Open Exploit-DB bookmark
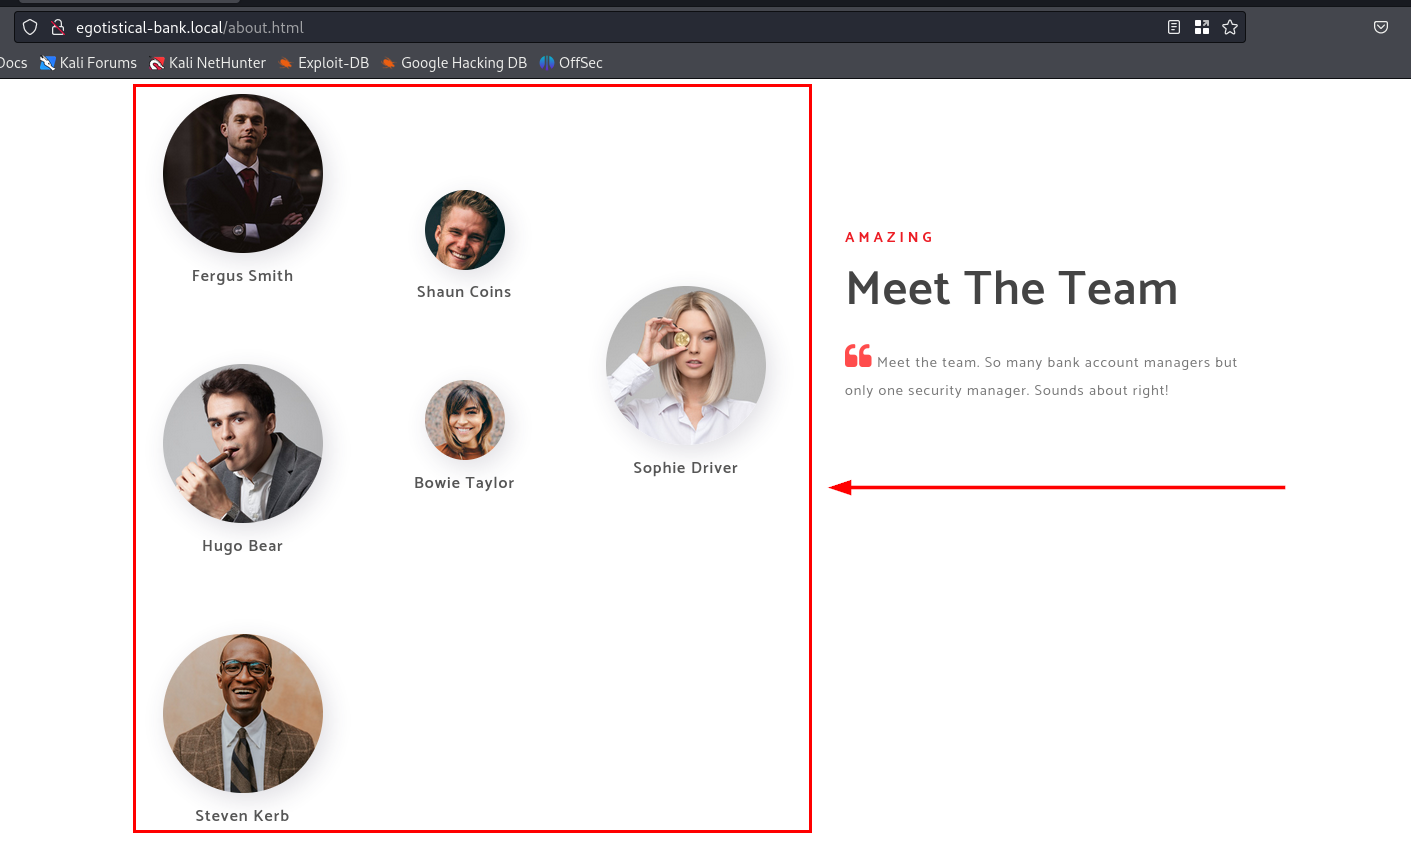 pos(324,63)
